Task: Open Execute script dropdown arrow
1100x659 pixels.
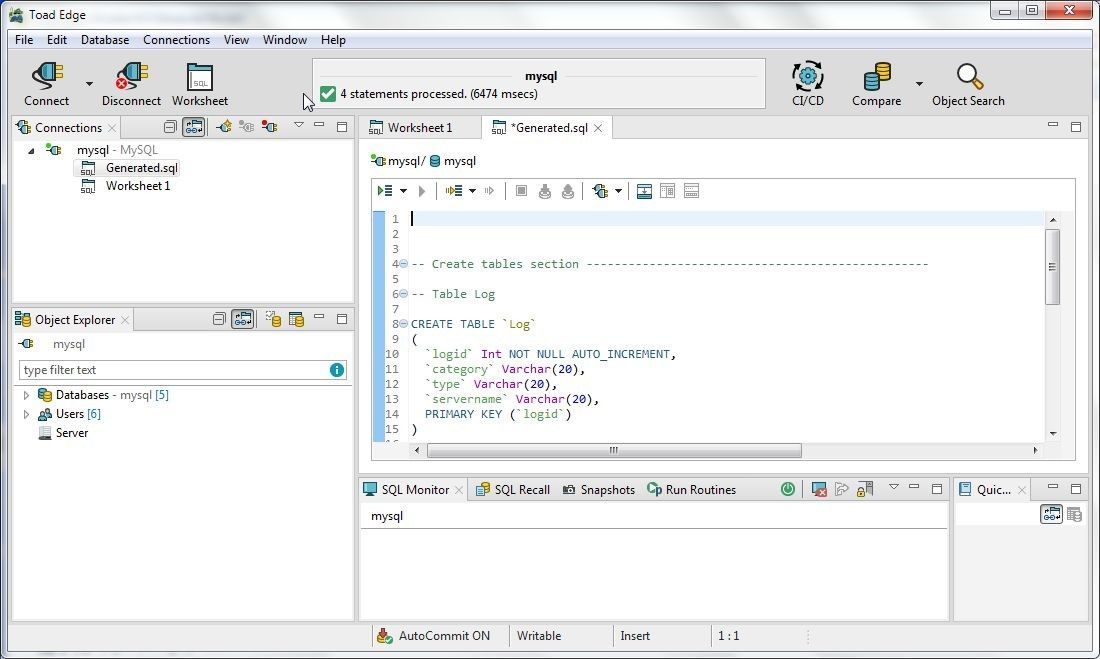Action: click(403, 191)
